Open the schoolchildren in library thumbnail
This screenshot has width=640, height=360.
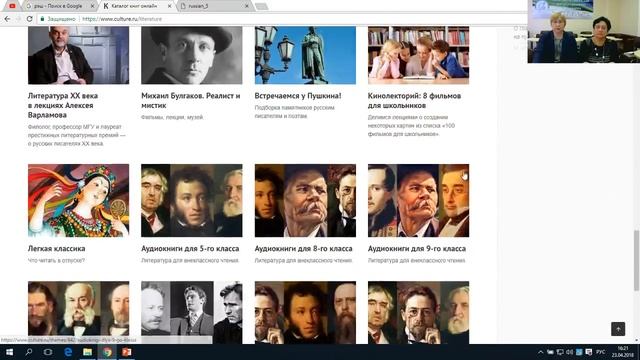[x=418, y=55]
